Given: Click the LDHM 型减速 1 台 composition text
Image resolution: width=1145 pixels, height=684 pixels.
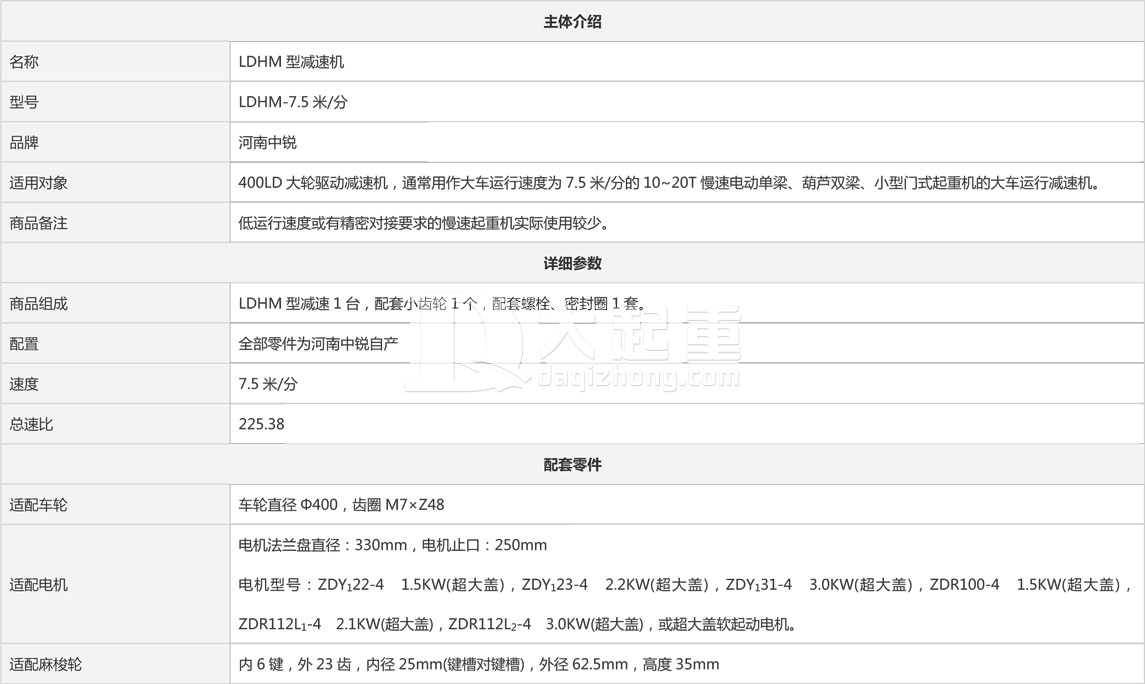Looking at the screenshot, I should click(x=442, y=304).
